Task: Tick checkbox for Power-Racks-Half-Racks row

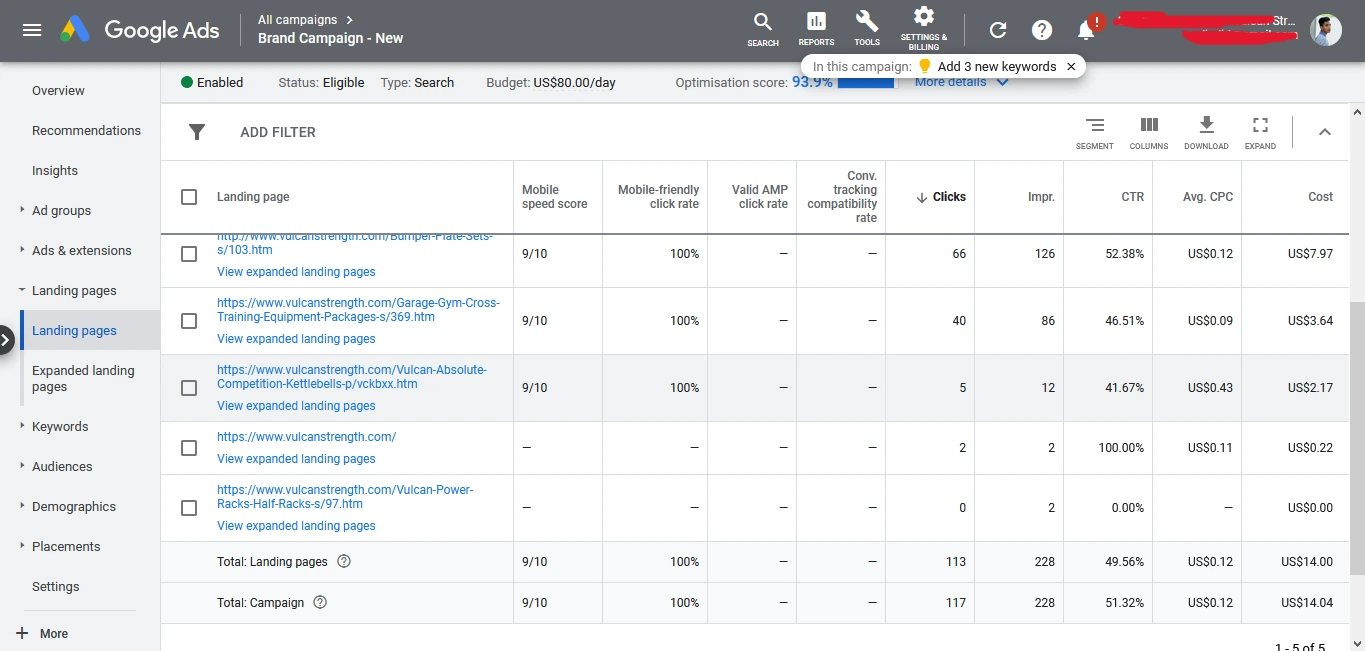Action: coord(189,508)
